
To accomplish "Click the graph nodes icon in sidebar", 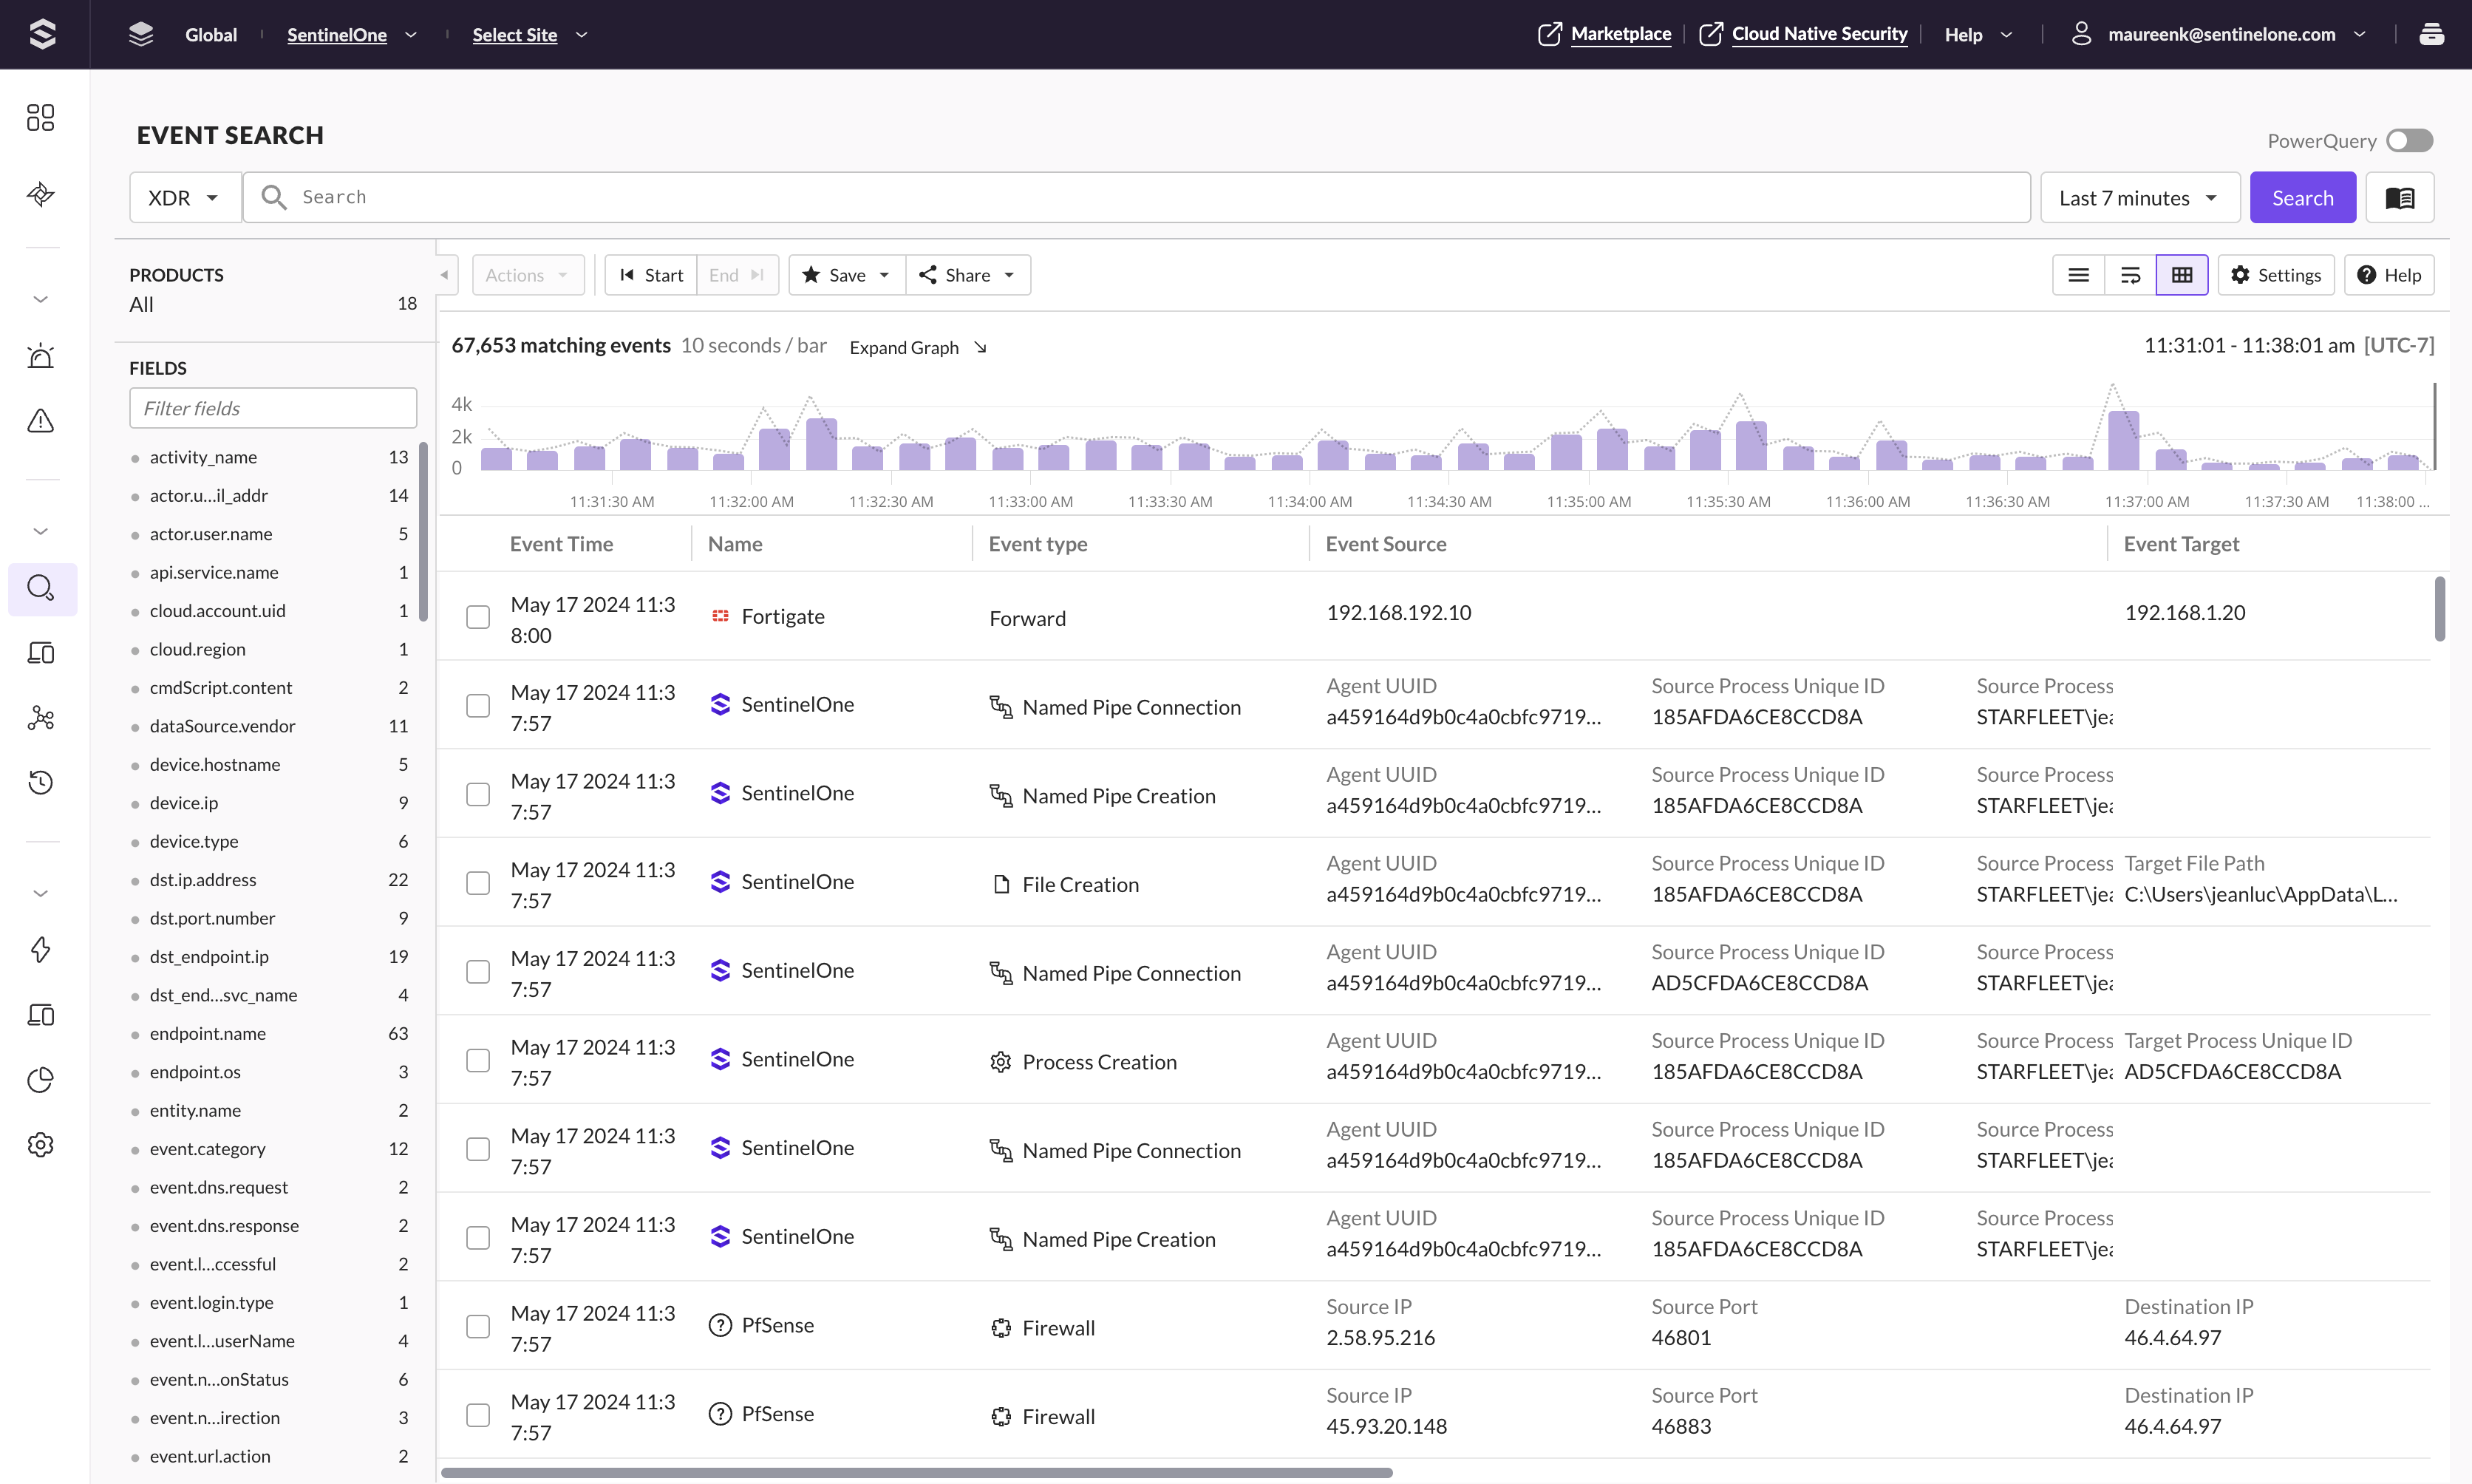I will pos(41,718).
